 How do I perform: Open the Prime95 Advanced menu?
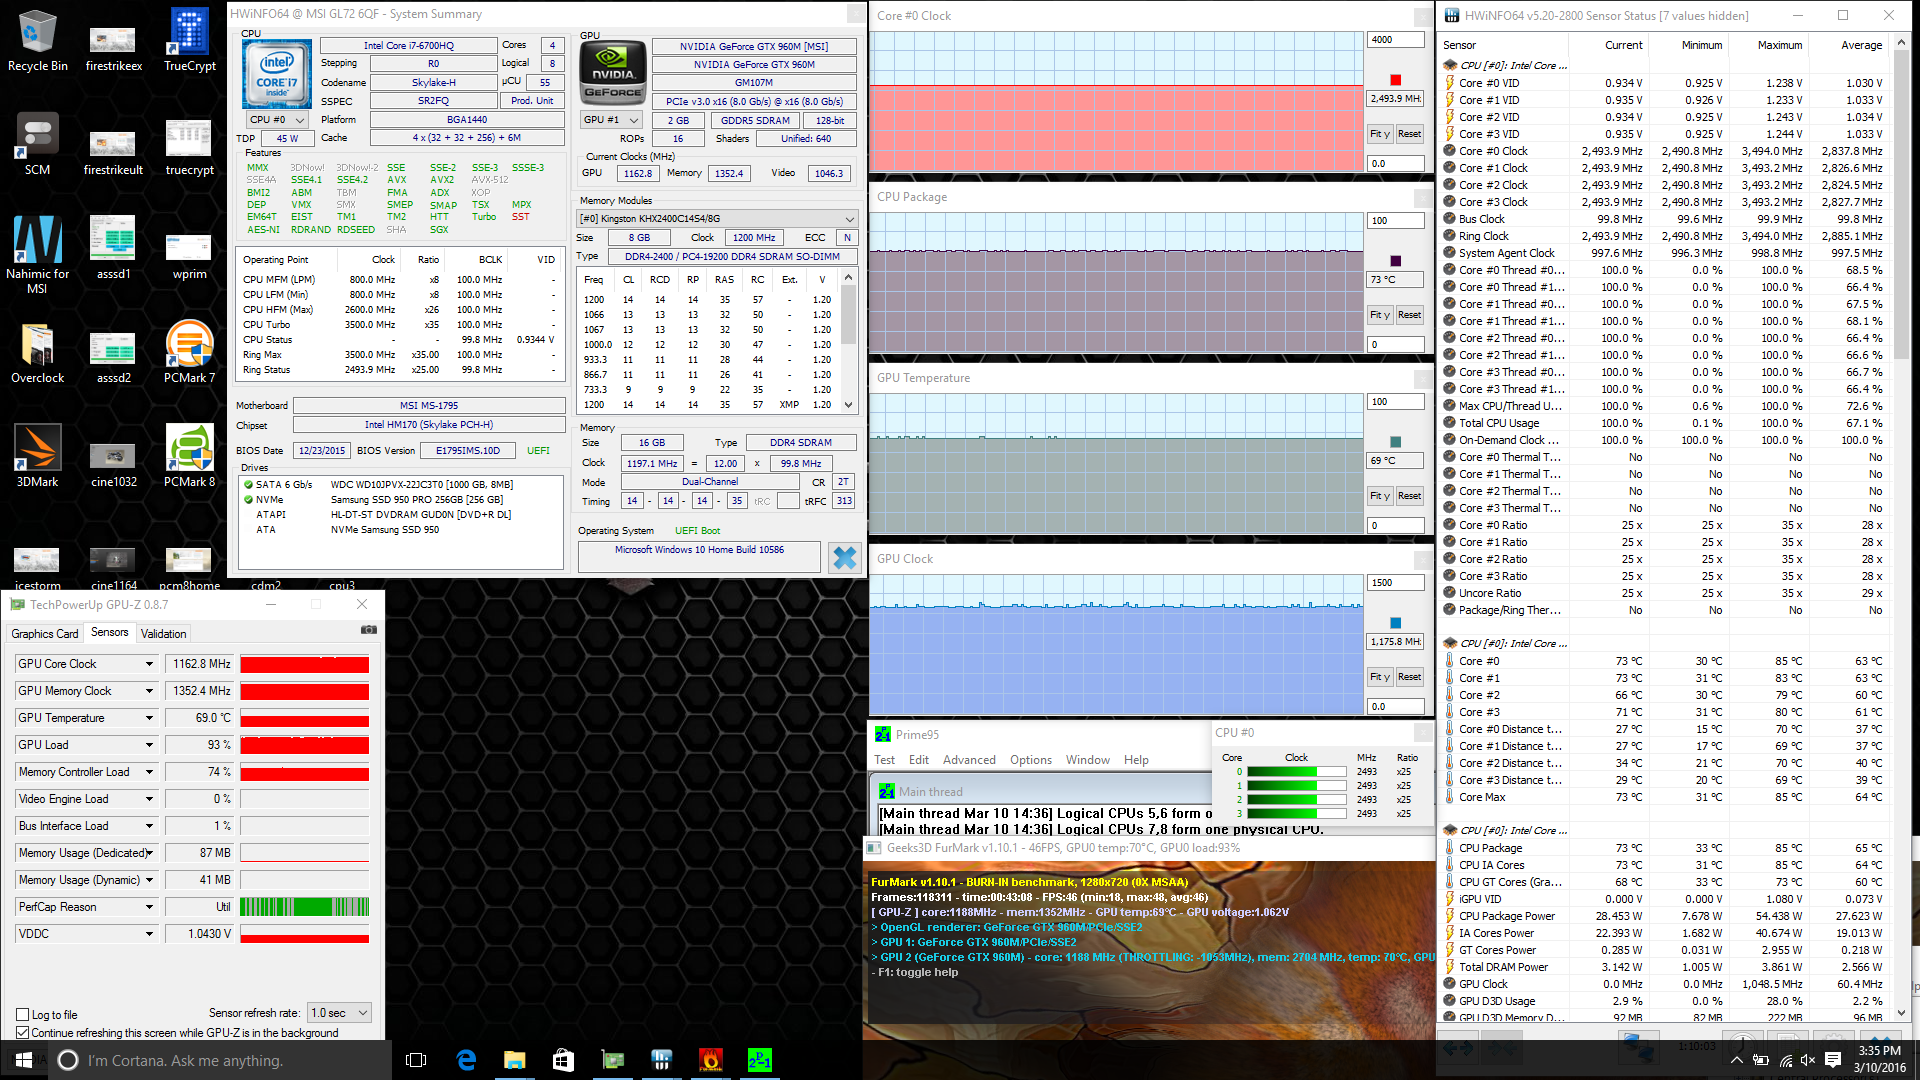click(x=968, y=760)
